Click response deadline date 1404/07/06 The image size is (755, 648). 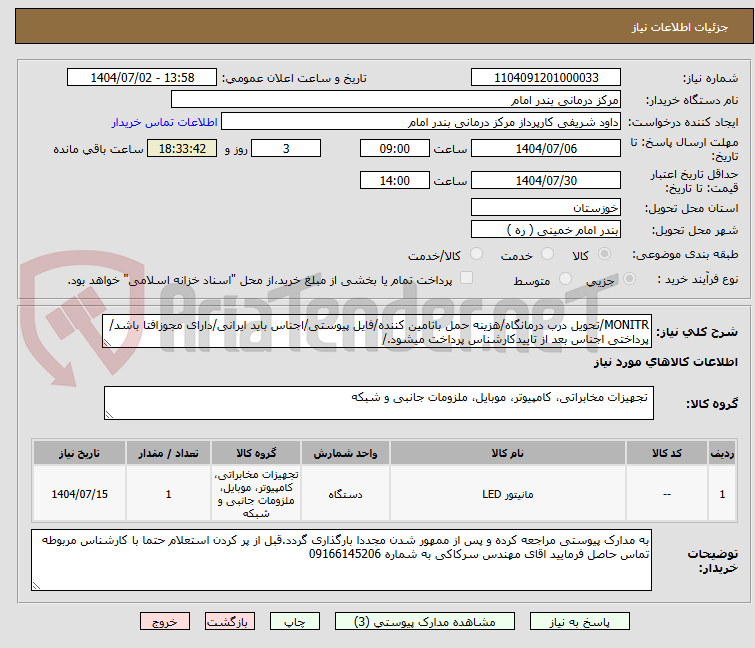click(546, 148)
